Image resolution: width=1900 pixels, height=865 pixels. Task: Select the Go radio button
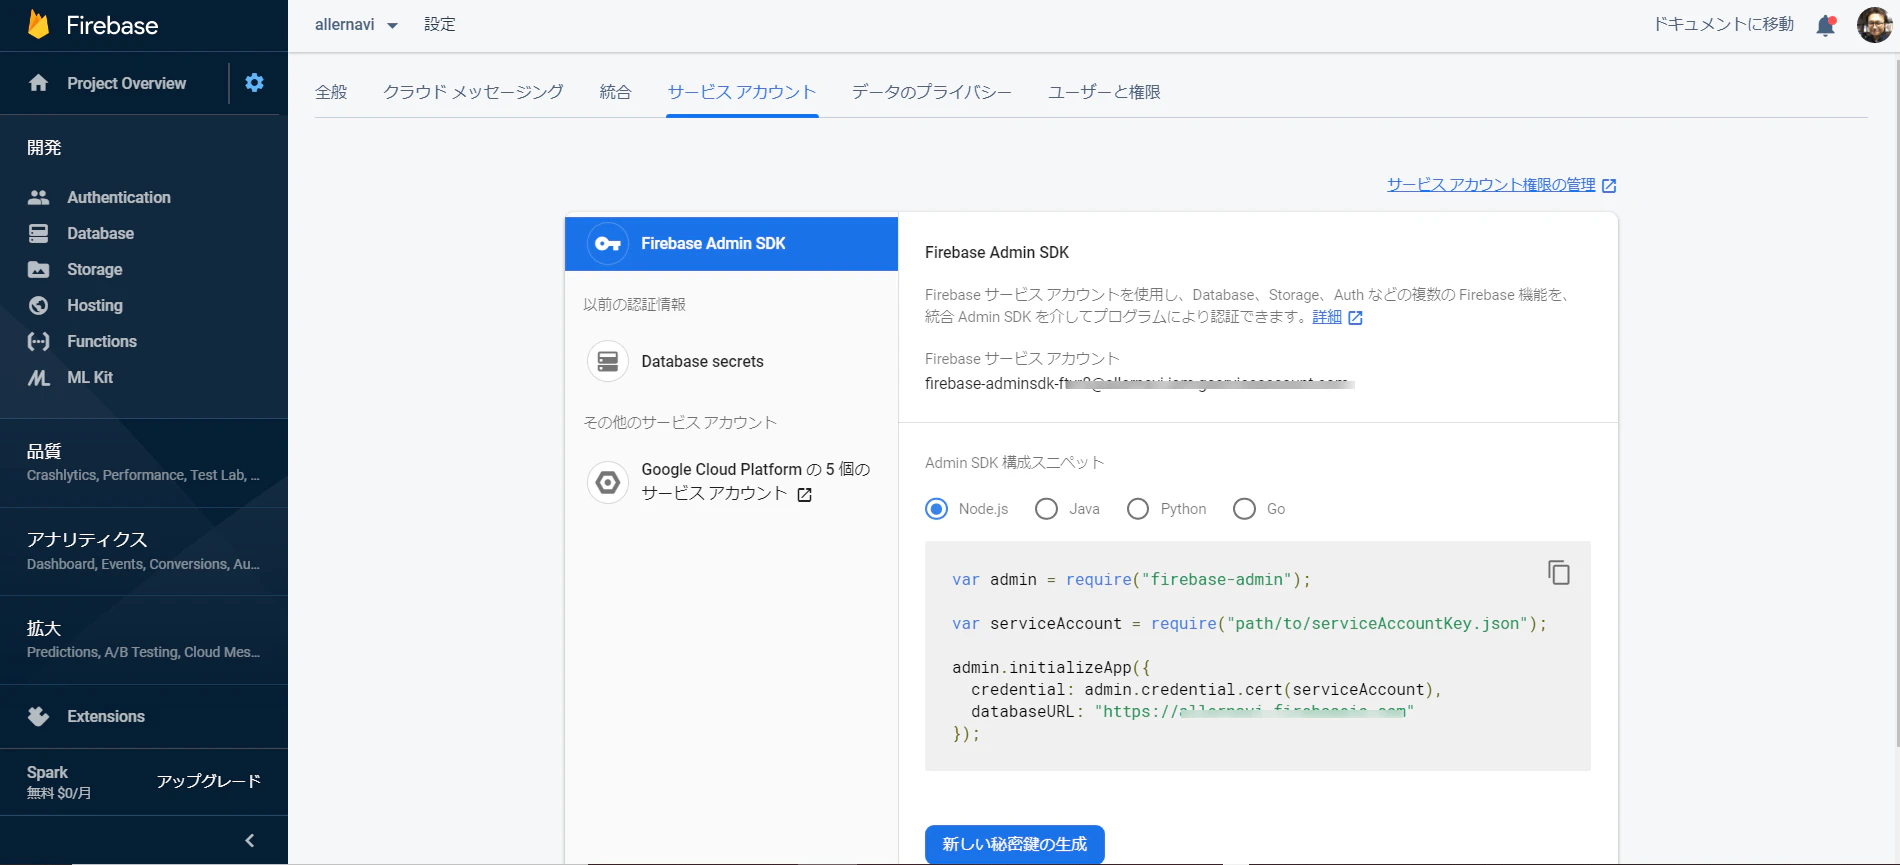tap(1245, 509)
